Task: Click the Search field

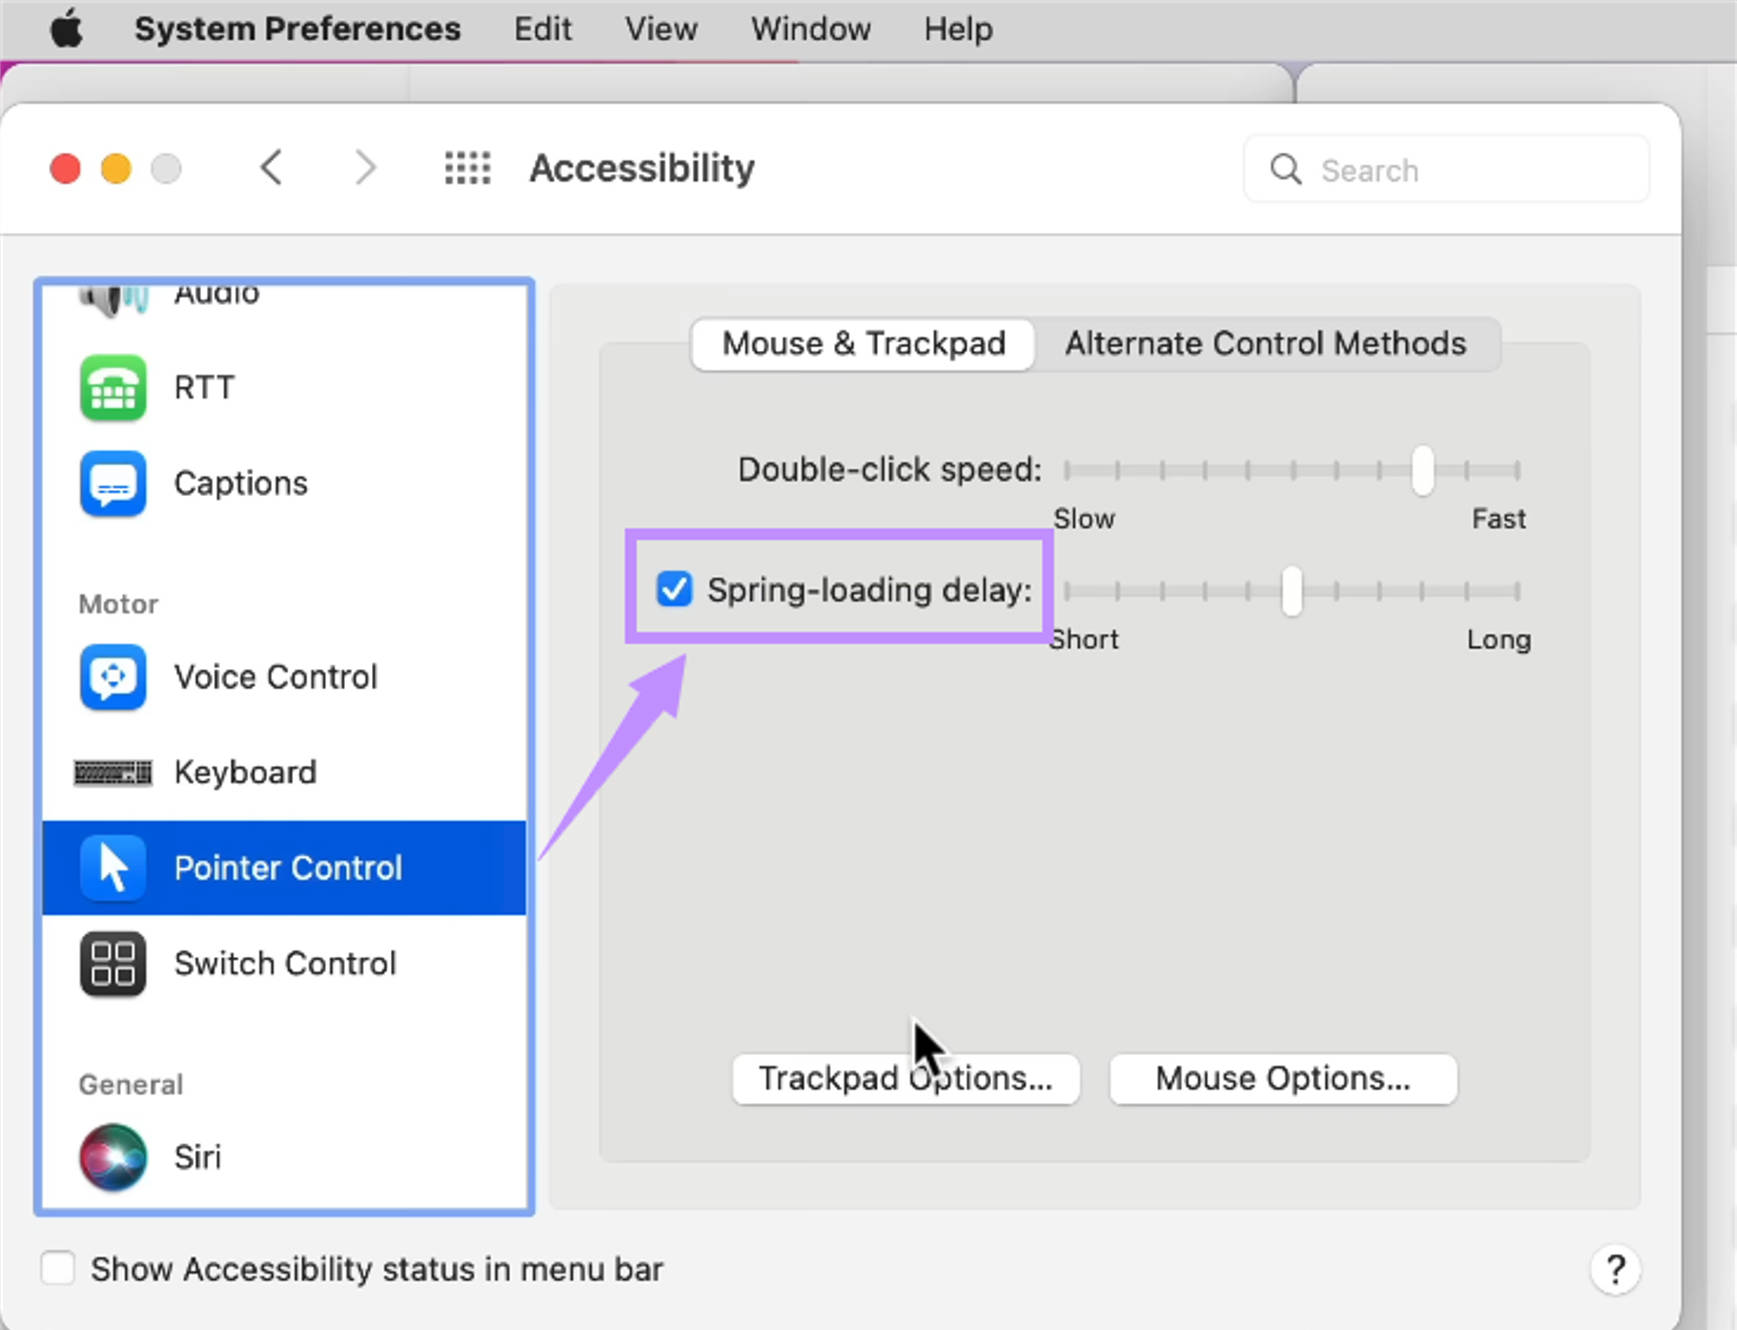Action: coord(1446,170)
